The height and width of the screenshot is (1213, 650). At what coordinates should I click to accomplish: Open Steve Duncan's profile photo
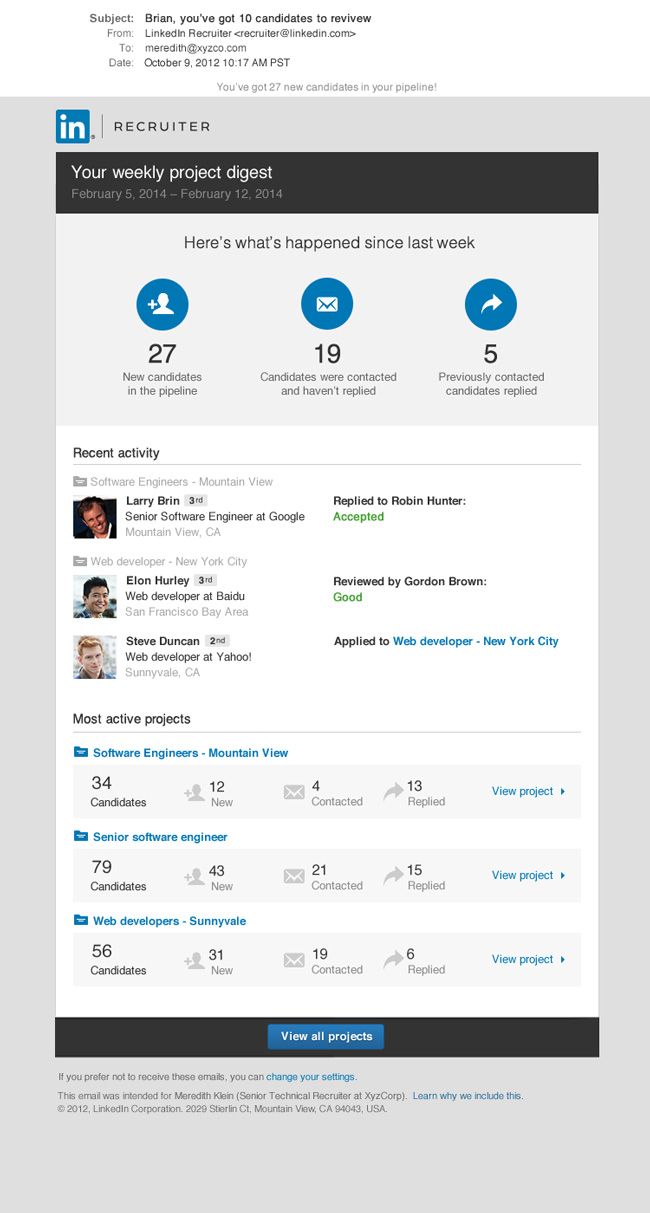pyautogui.click(x=95, y=657)
